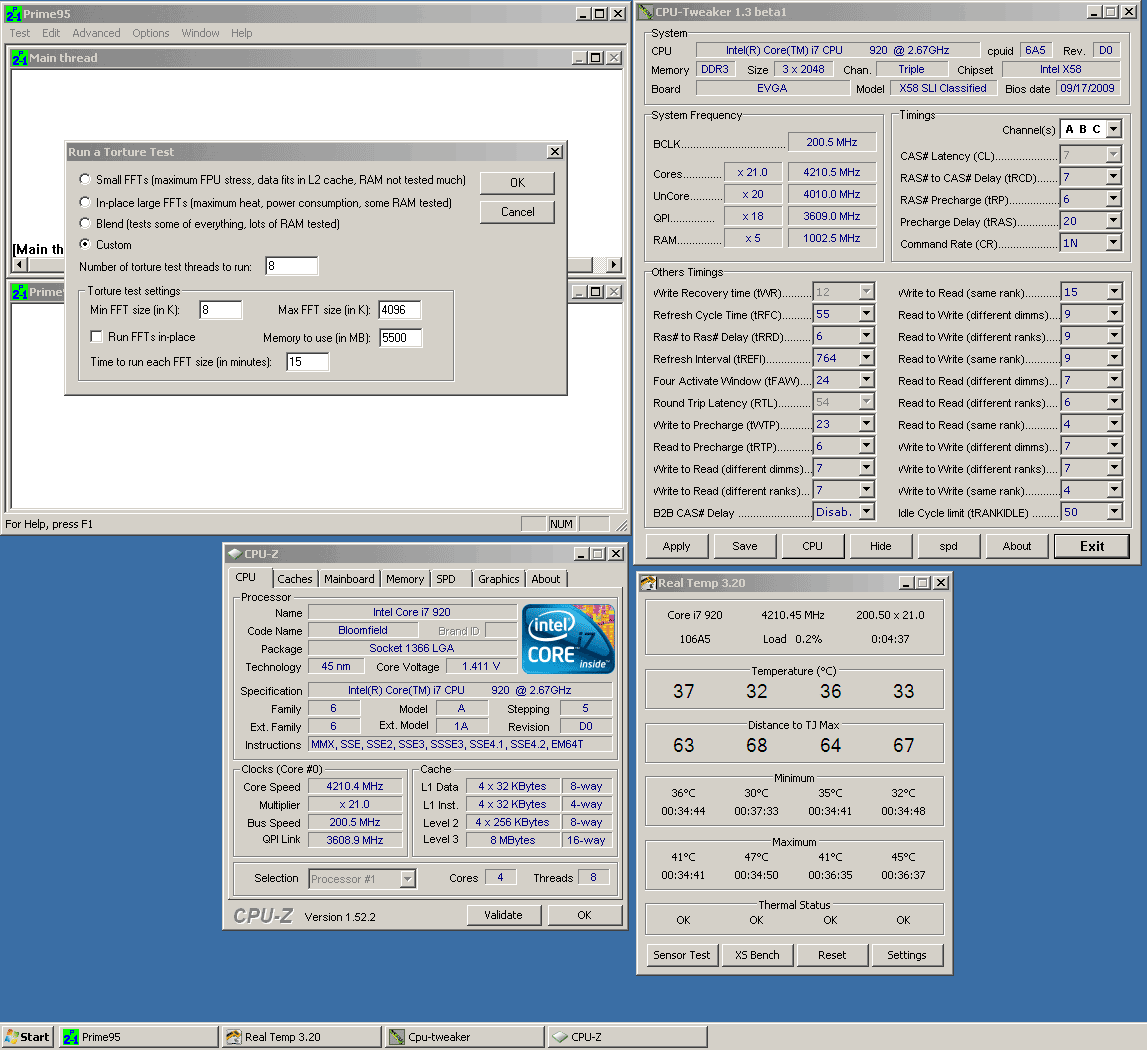The height and width of the screenshot is (1050, 1147).
Task: Click the Memory to use (in MB) field
Action: 400,337
